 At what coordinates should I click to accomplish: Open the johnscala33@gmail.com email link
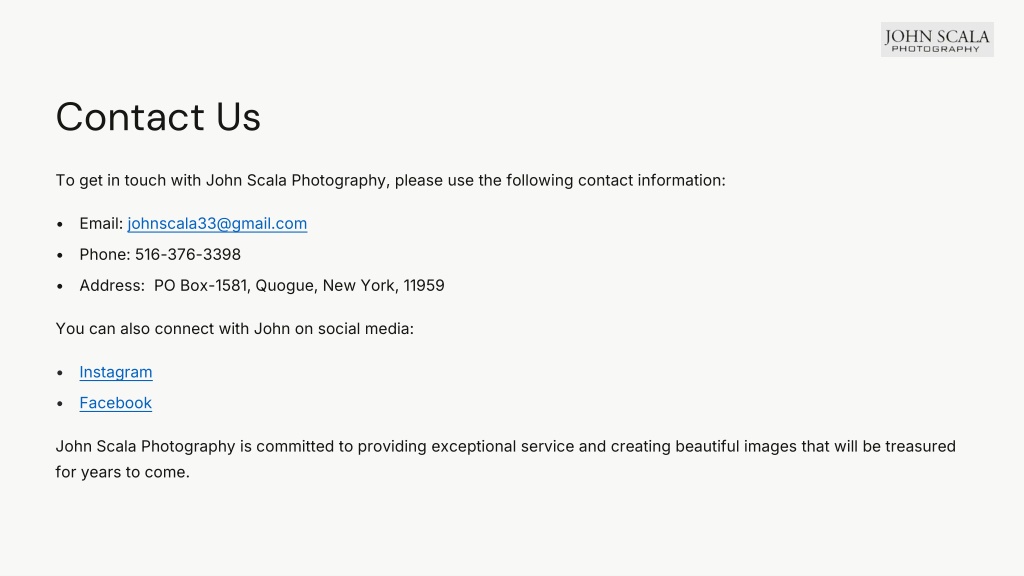click(x=217, y=223)
